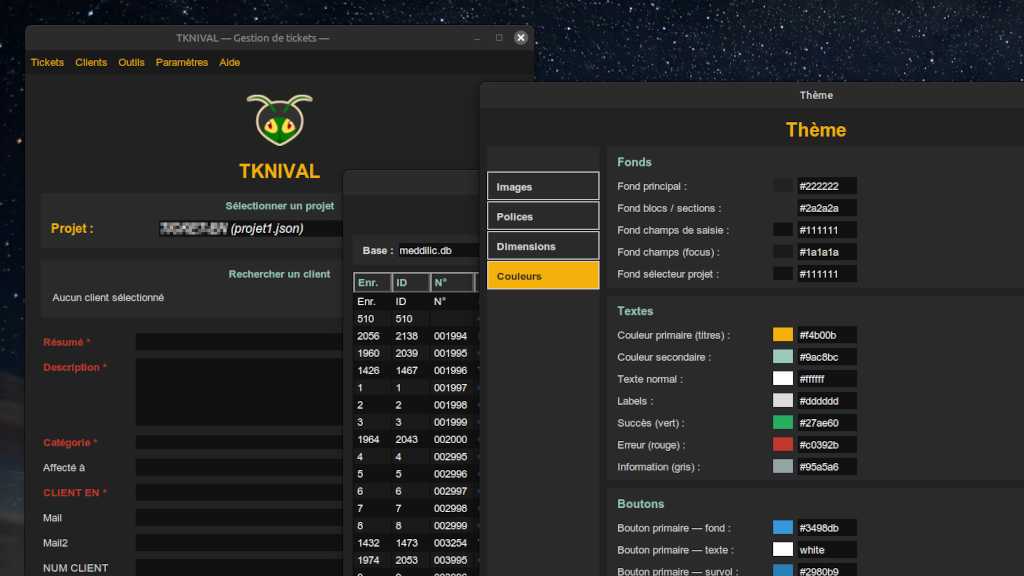Open the Polices theme section
The image size is (1024, 576).
pyautogui.click(x=543, y=215)
